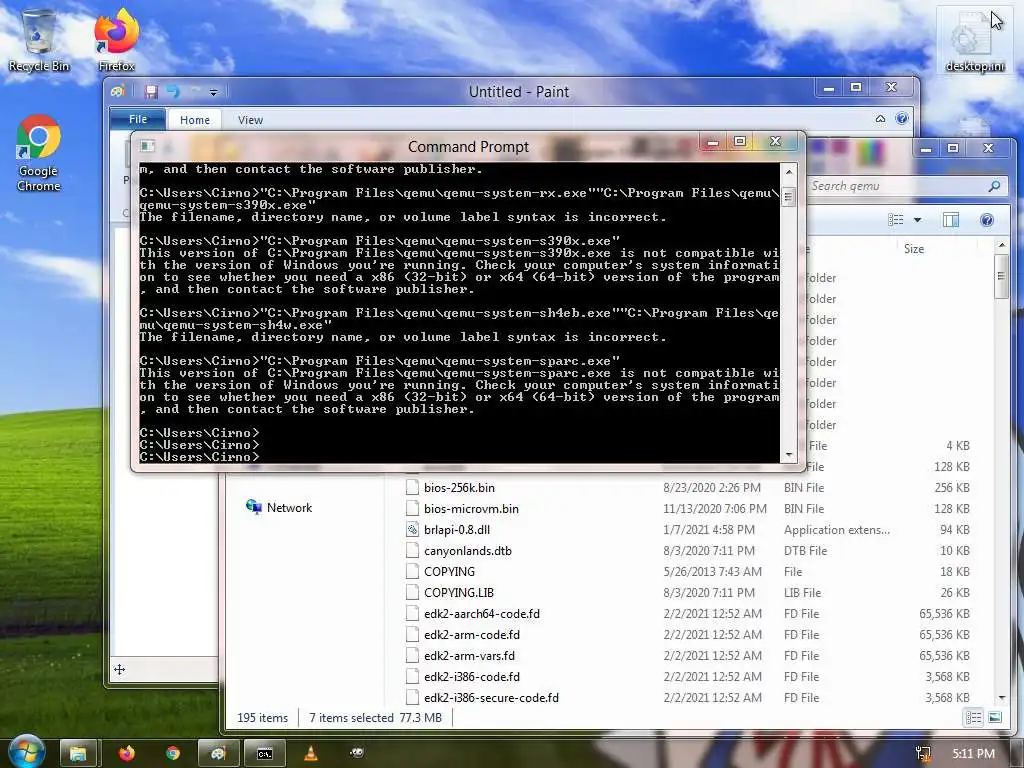Click the network tray icon
The width and height of the screenshot is (1024, 768).
(923, 754)
